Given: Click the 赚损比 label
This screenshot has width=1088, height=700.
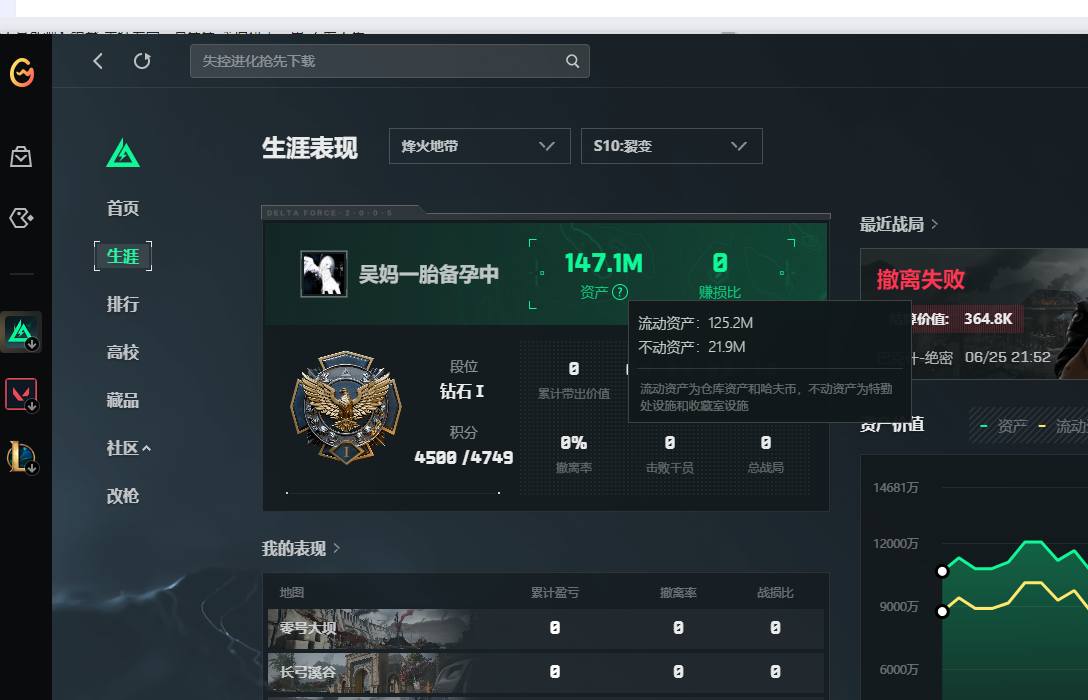Looking at the screenshot, I should point(720,292).
